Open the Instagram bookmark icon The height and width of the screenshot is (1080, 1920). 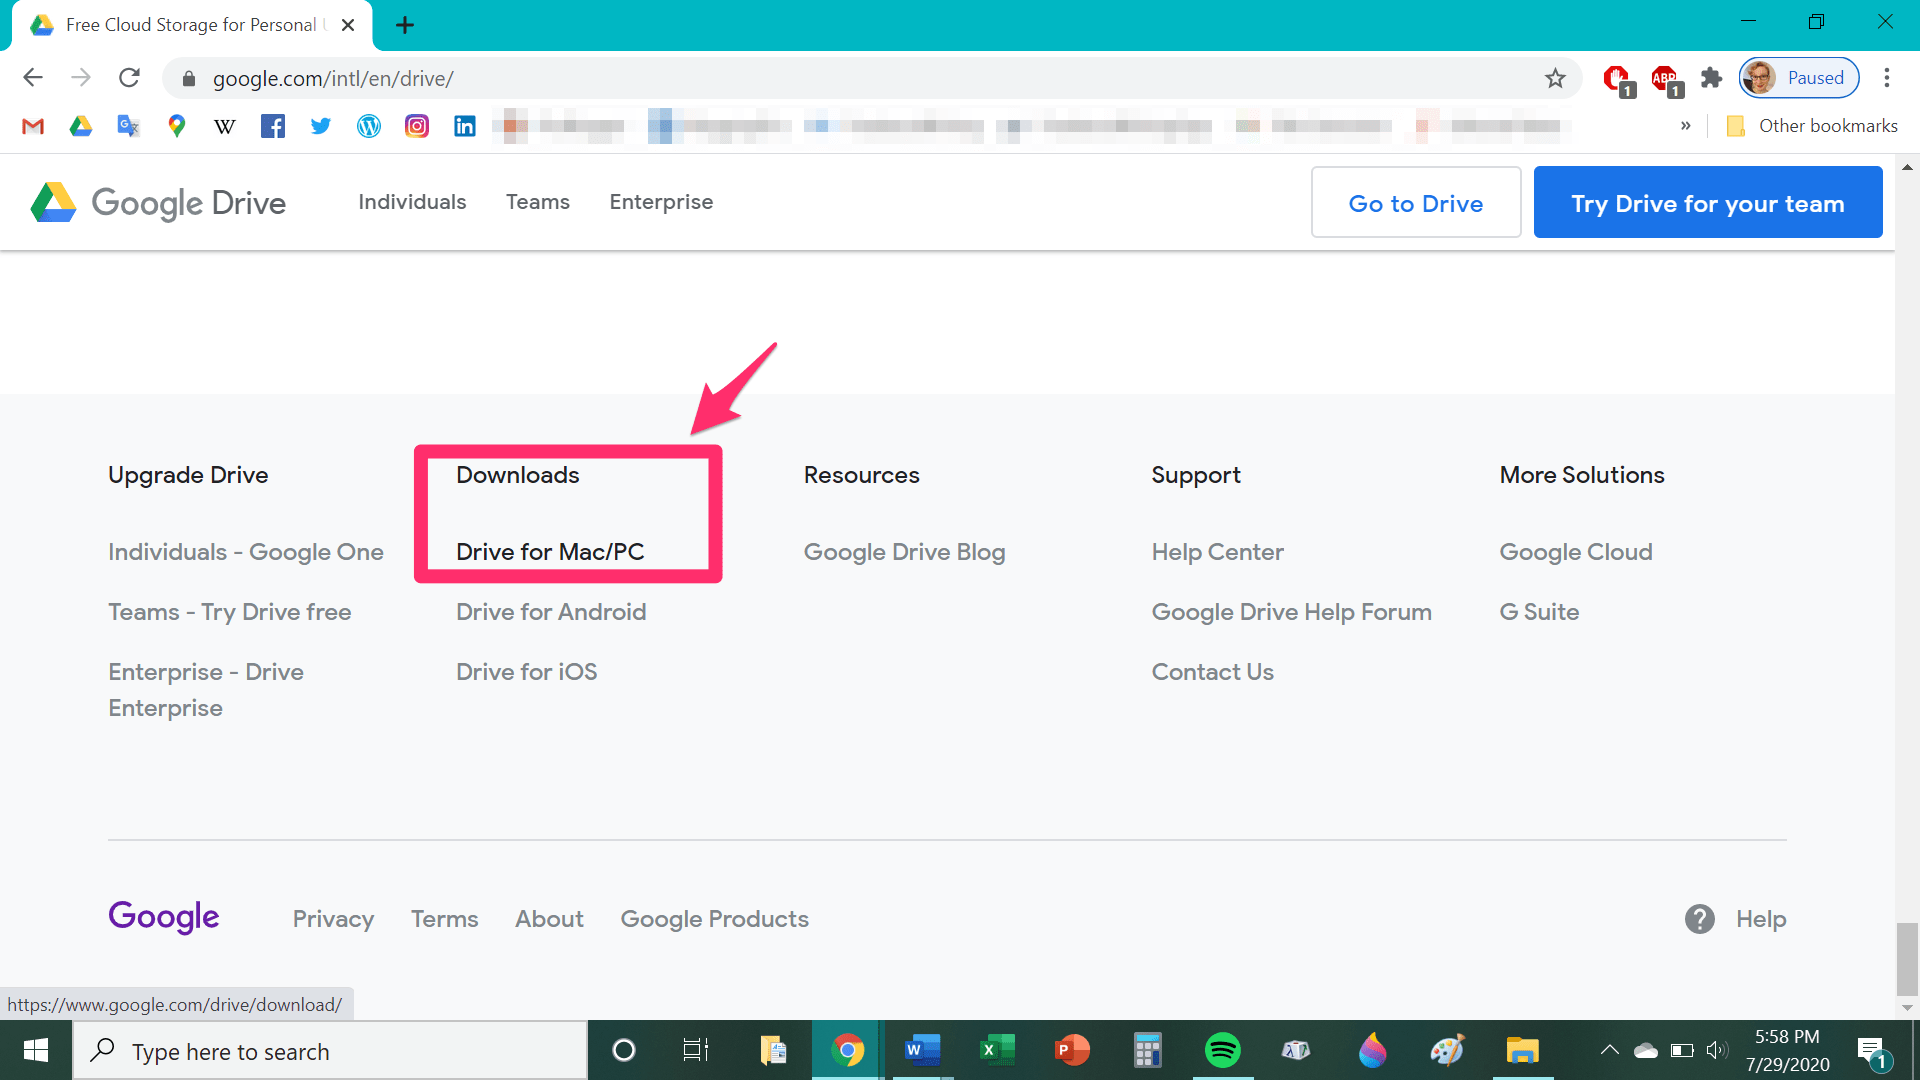[417, 126]
